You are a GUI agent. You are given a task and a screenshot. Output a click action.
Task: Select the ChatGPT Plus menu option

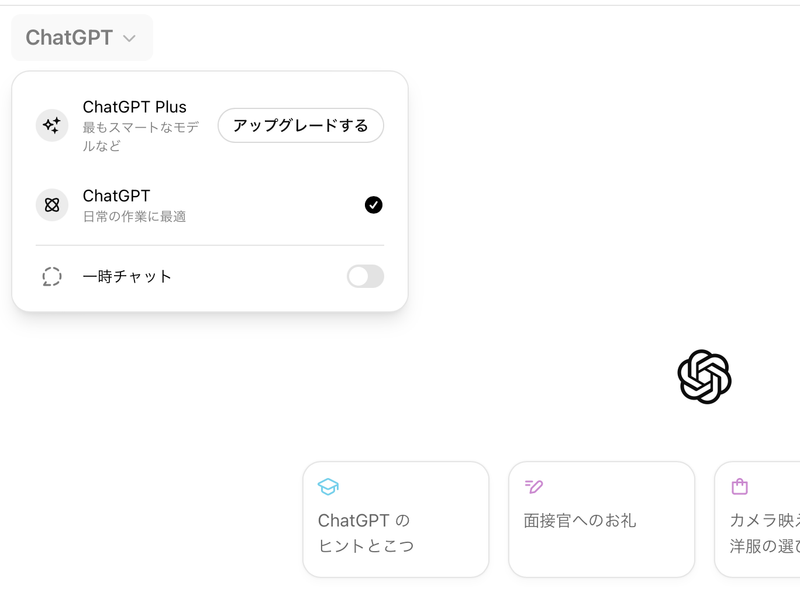135,108
